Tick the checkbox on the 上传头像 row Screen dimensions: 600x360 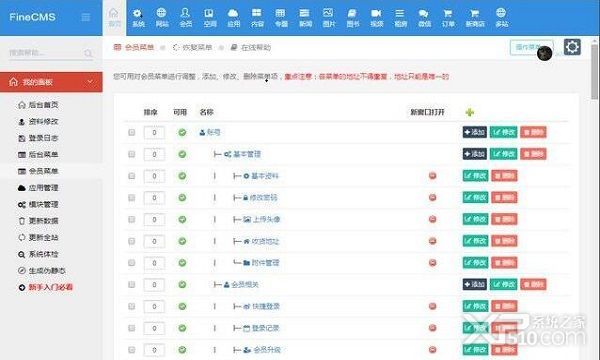click(x=132, y=219)
